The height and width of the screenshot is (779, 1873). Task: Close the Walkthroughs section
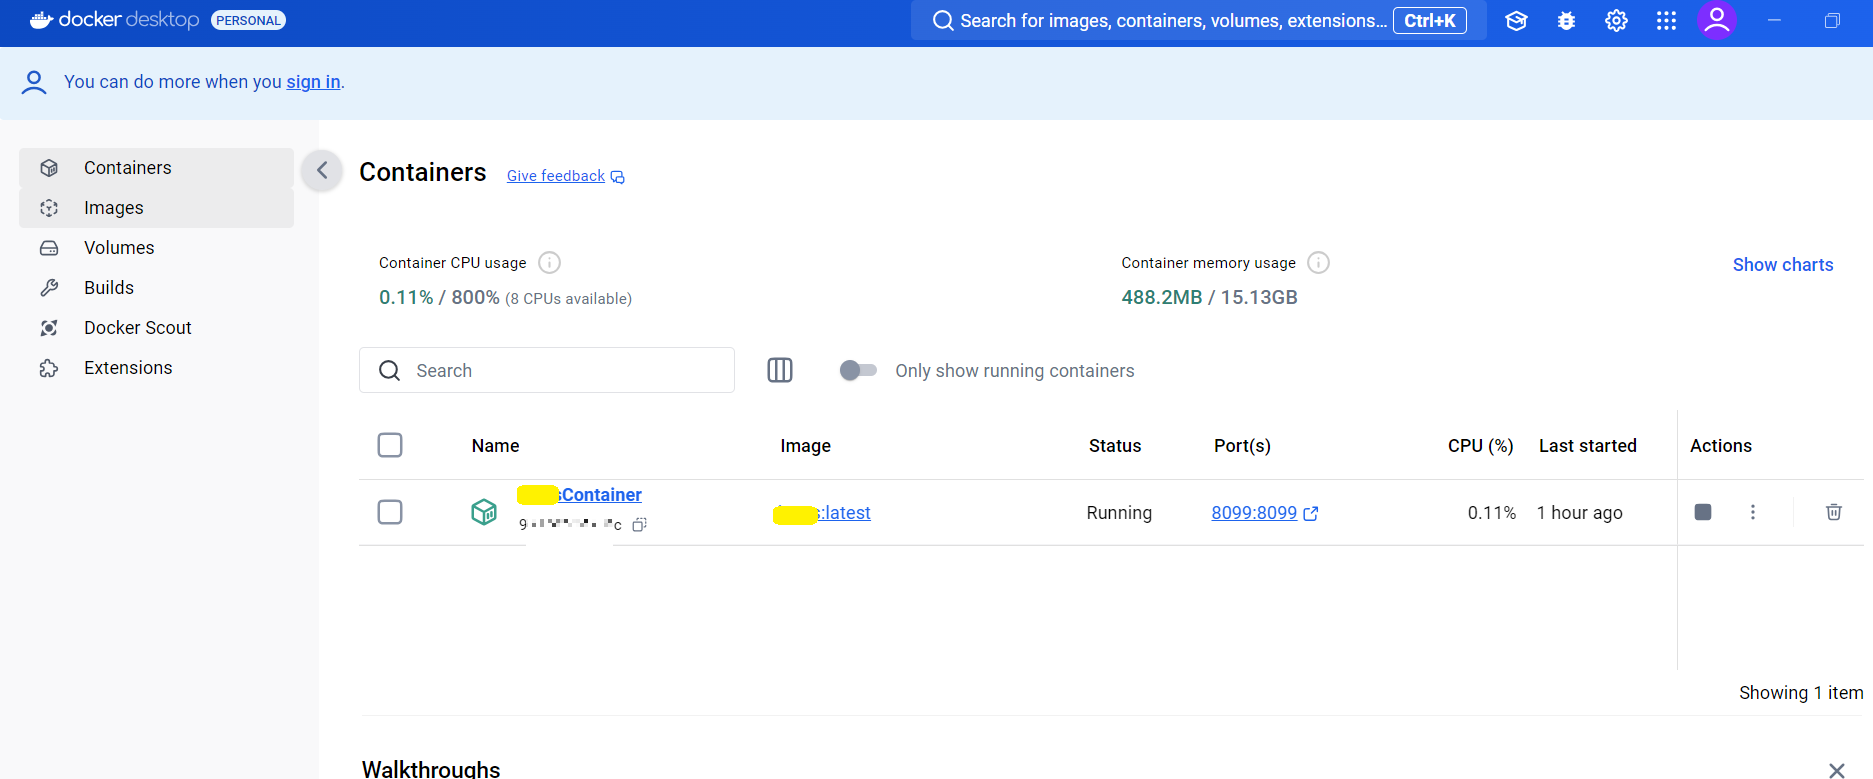coord(1836,770)
